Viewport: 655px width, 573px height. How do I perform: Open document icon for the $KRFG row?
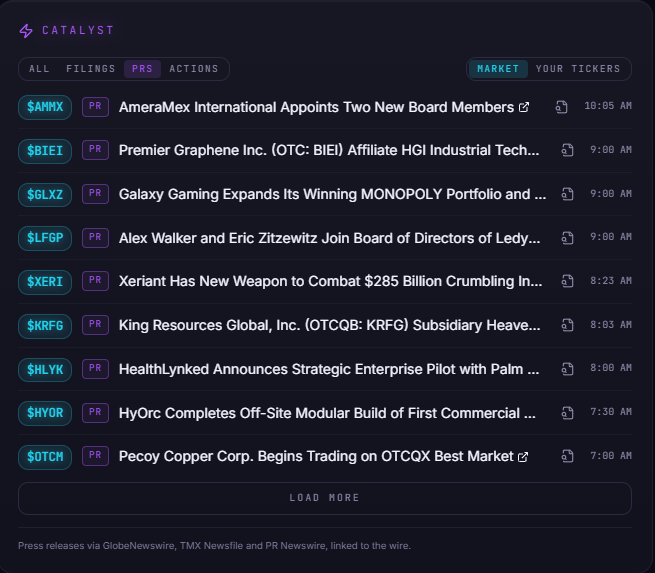pos(567,325)
